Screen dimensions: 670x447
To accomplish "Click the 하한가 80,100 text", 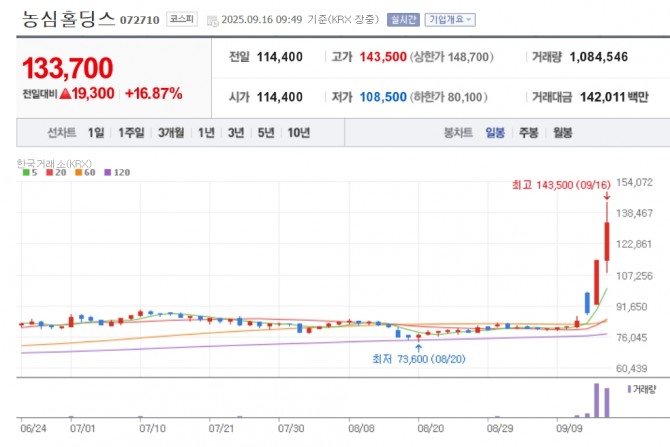I will pos(449,97).
